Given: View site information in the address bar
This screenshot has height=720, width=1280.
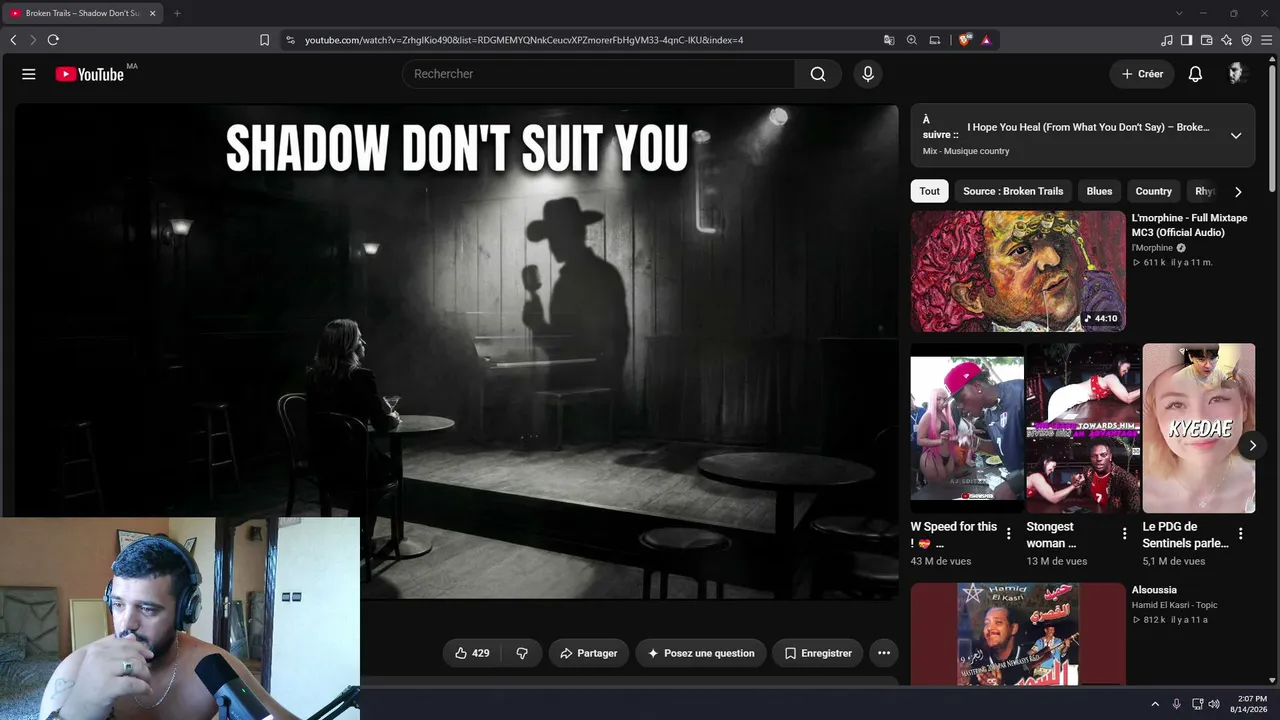Looking at the screenshot, I should pos(290,40).
